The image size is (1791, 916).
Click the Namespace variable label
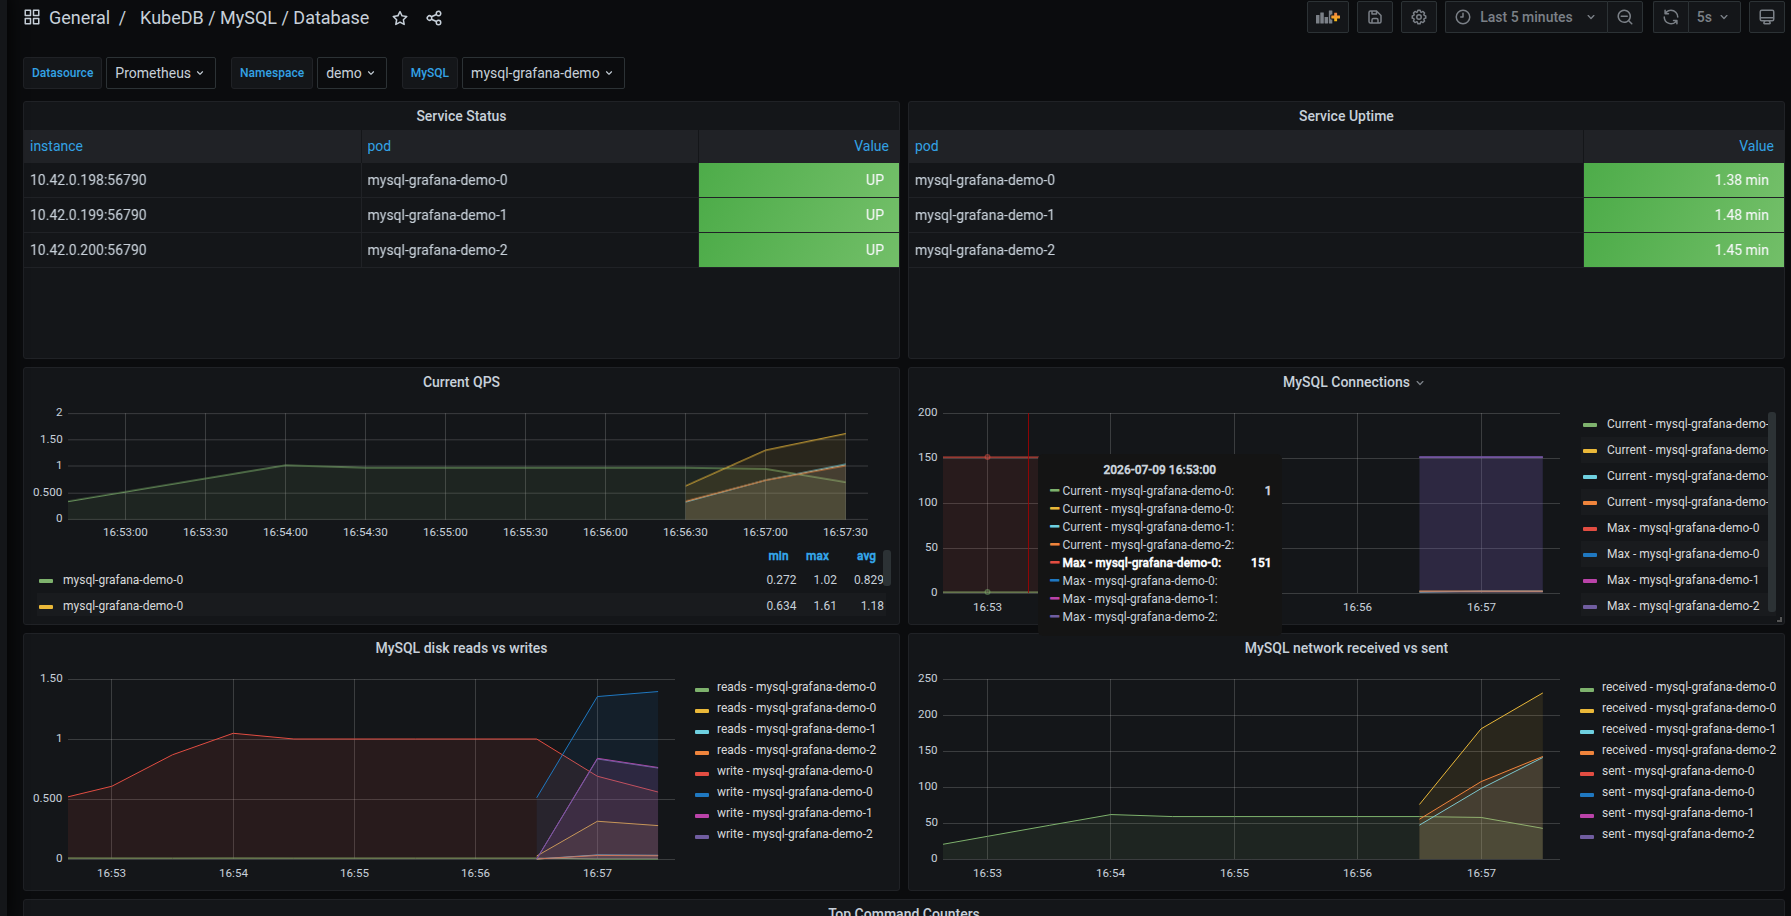[x=272, y=73]
